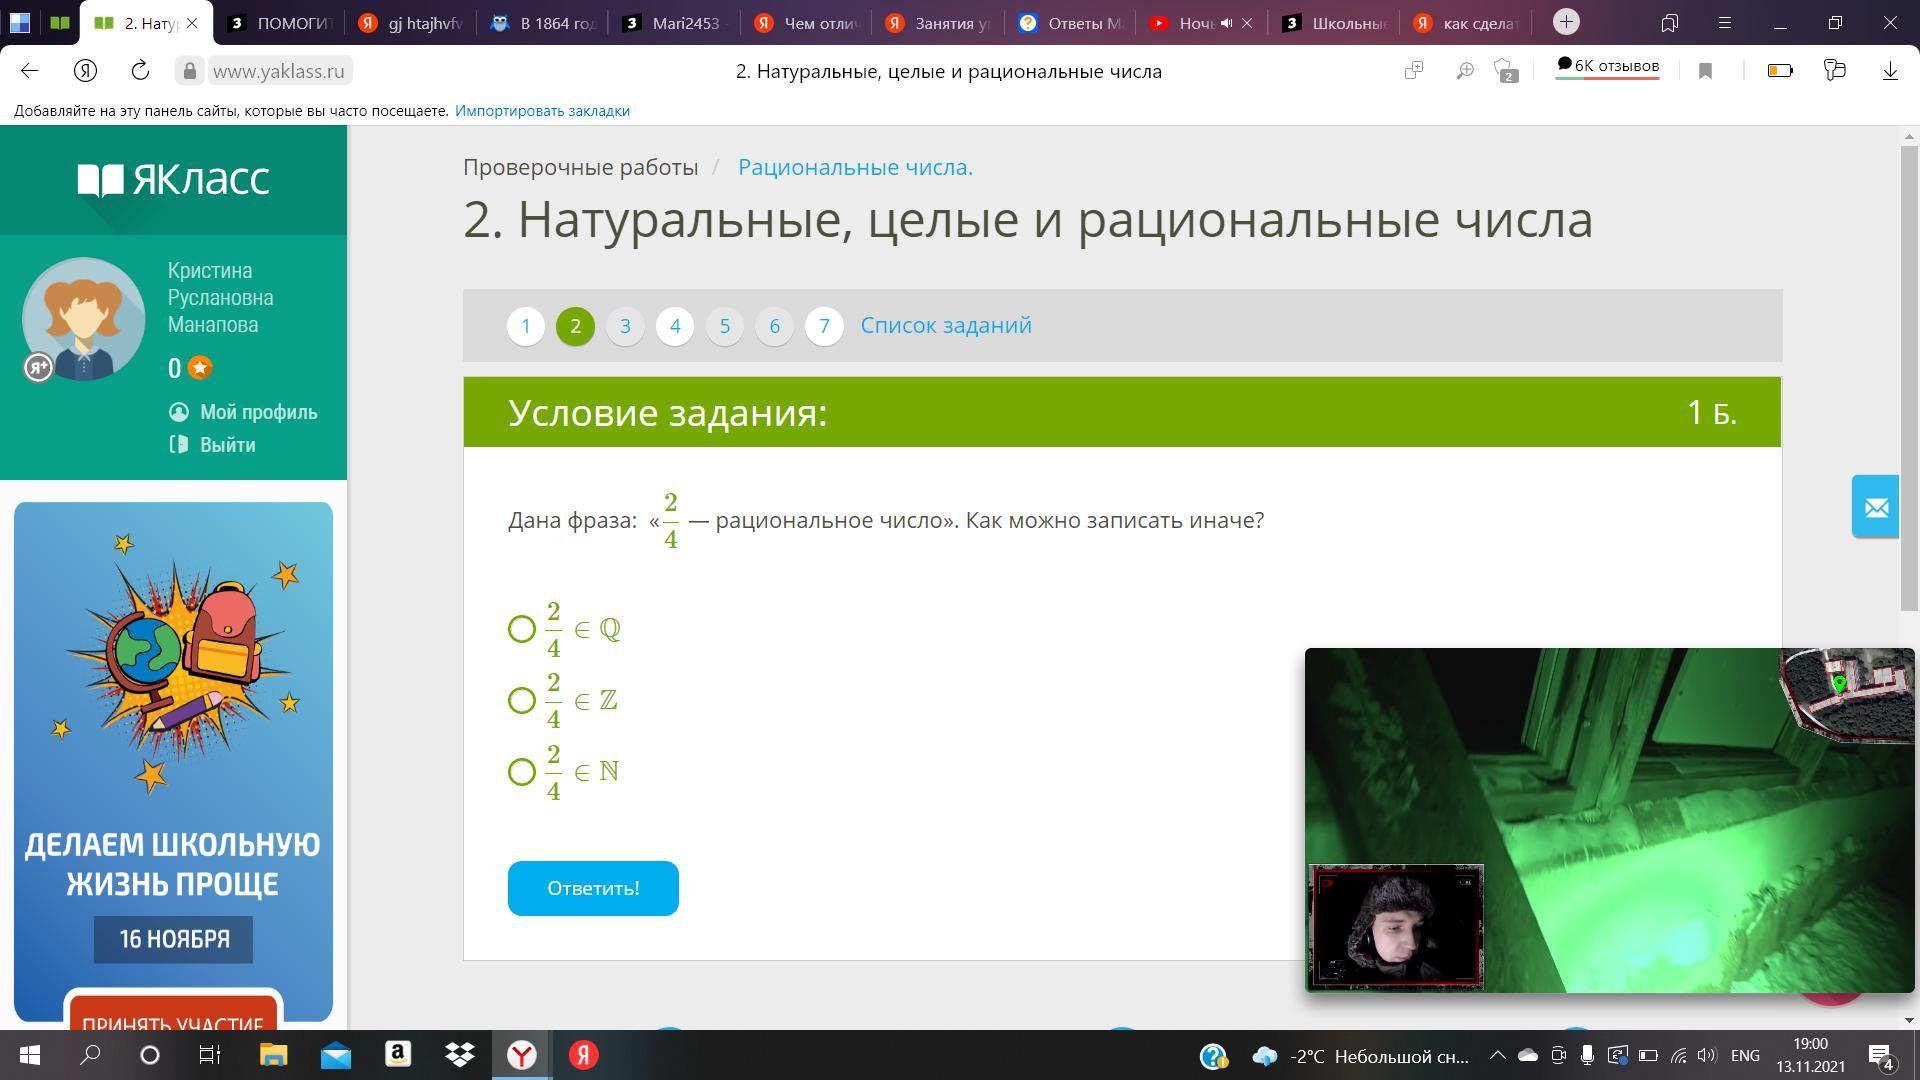Open the Список заданий task list
1920x1080 pixels.
click(945, 325)
